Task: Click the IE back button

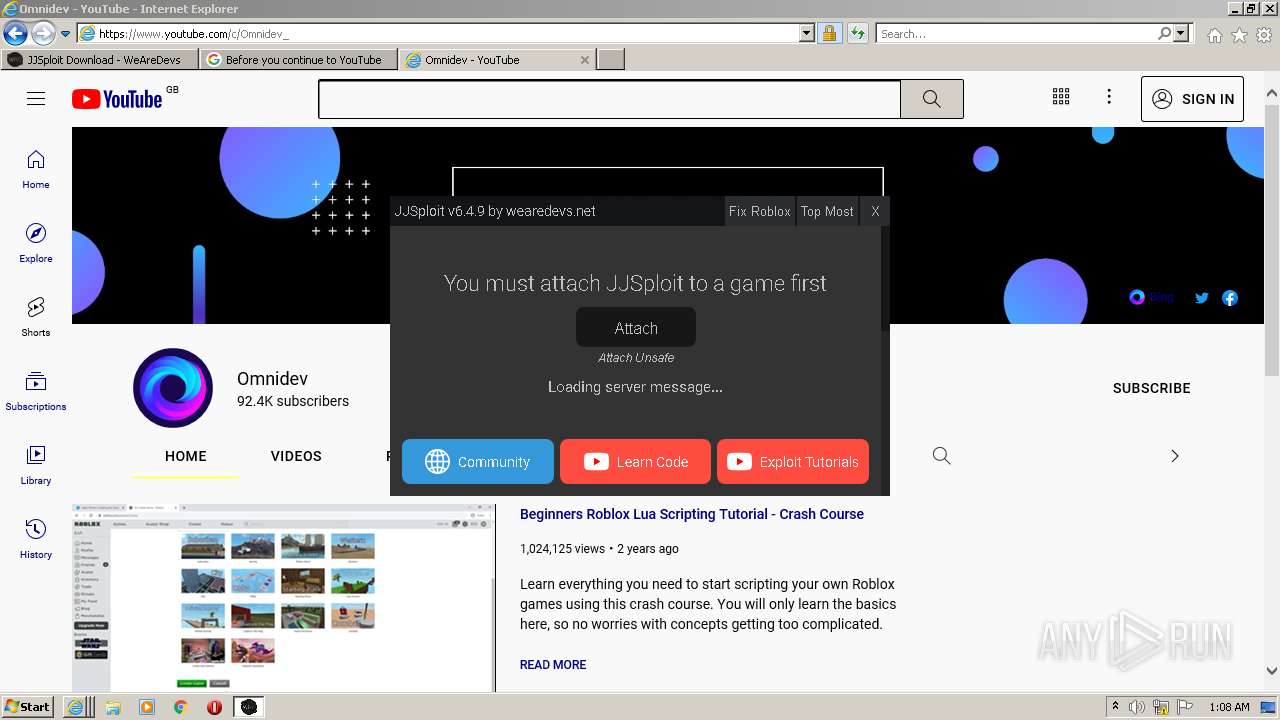Action: click(x=15, y=34)
